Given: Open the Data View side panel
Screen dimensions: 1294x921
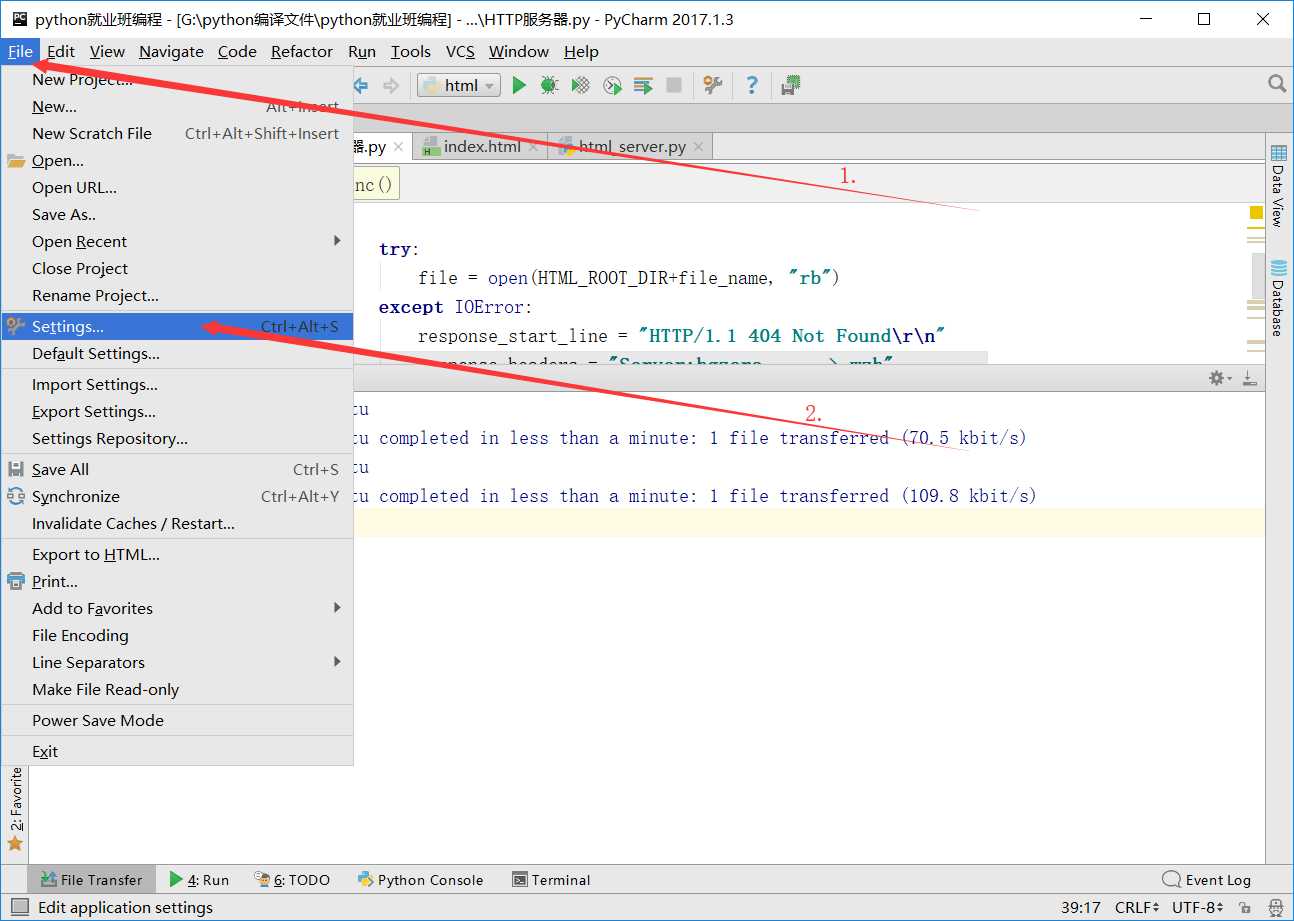Looking at the screenshot, I should tap(1278, 186).
